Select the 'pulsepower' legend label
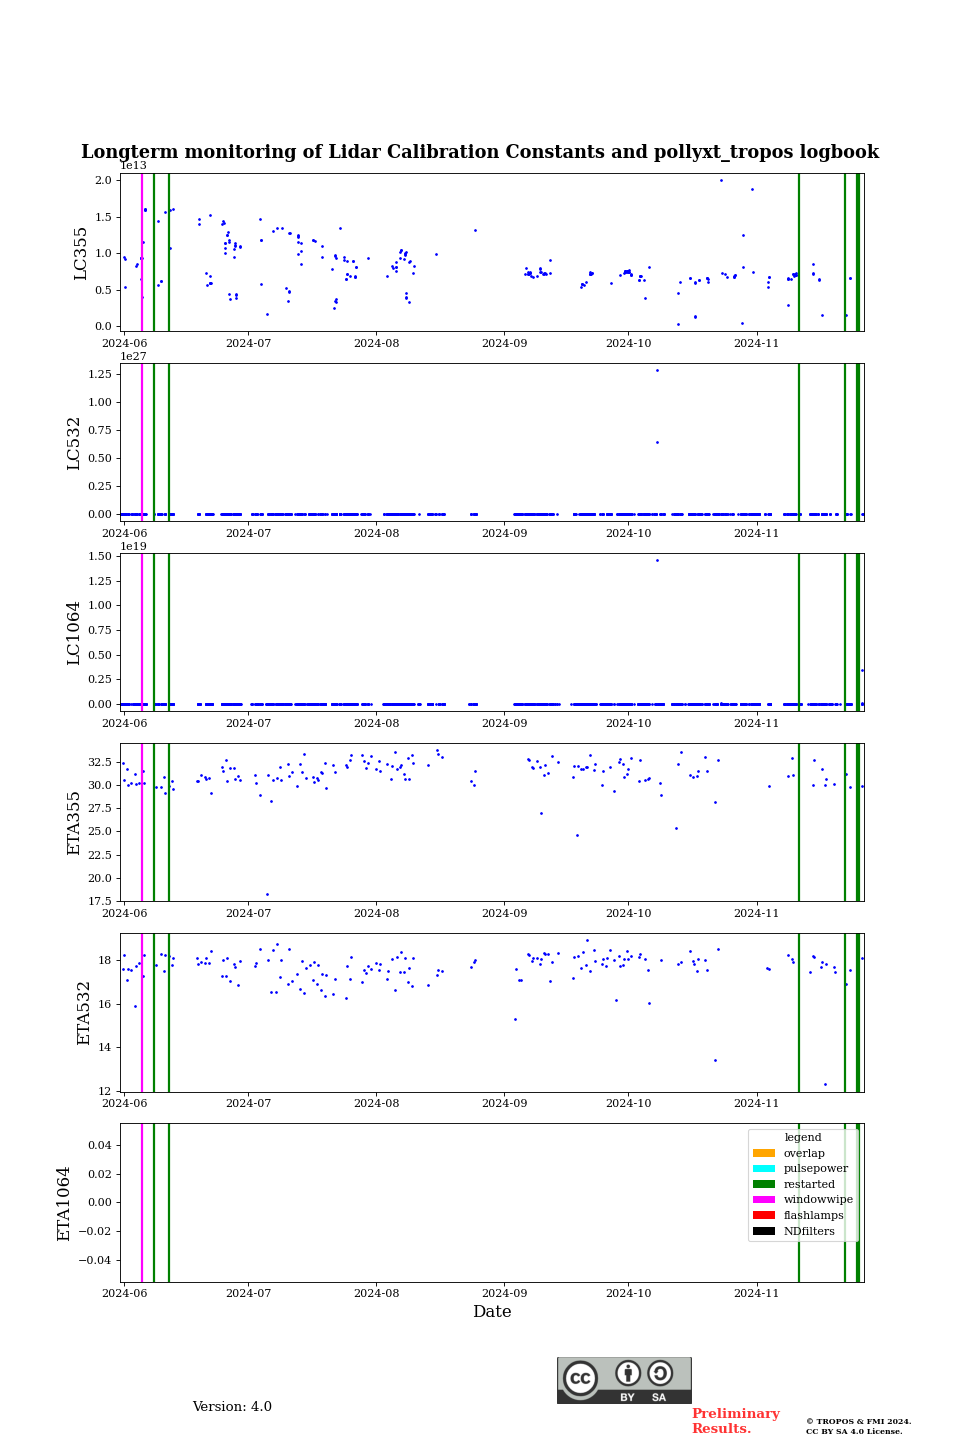960x1440 pixels. point(816,1169)
